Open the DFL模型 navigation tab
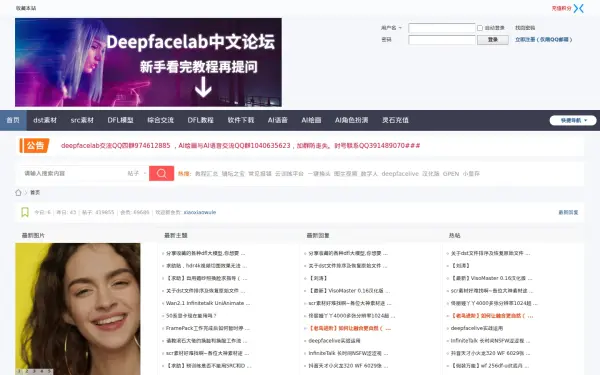The height and width of the screenshot is (375, 600). (x=120, y=120)
